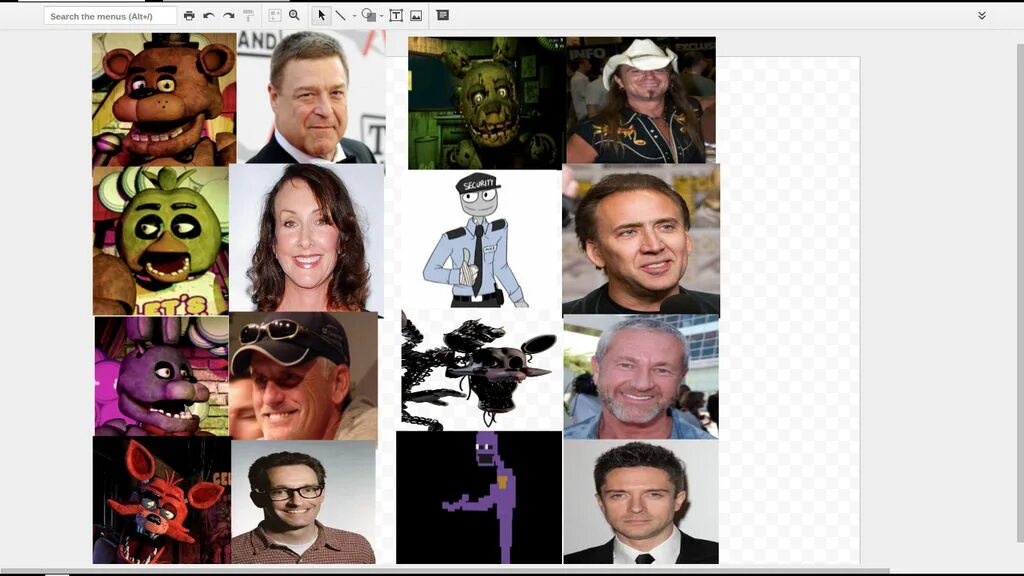The width and height of the screenshot is (1024, 576).
Task: Click the Insert image icon
Action: click(416, 16)
